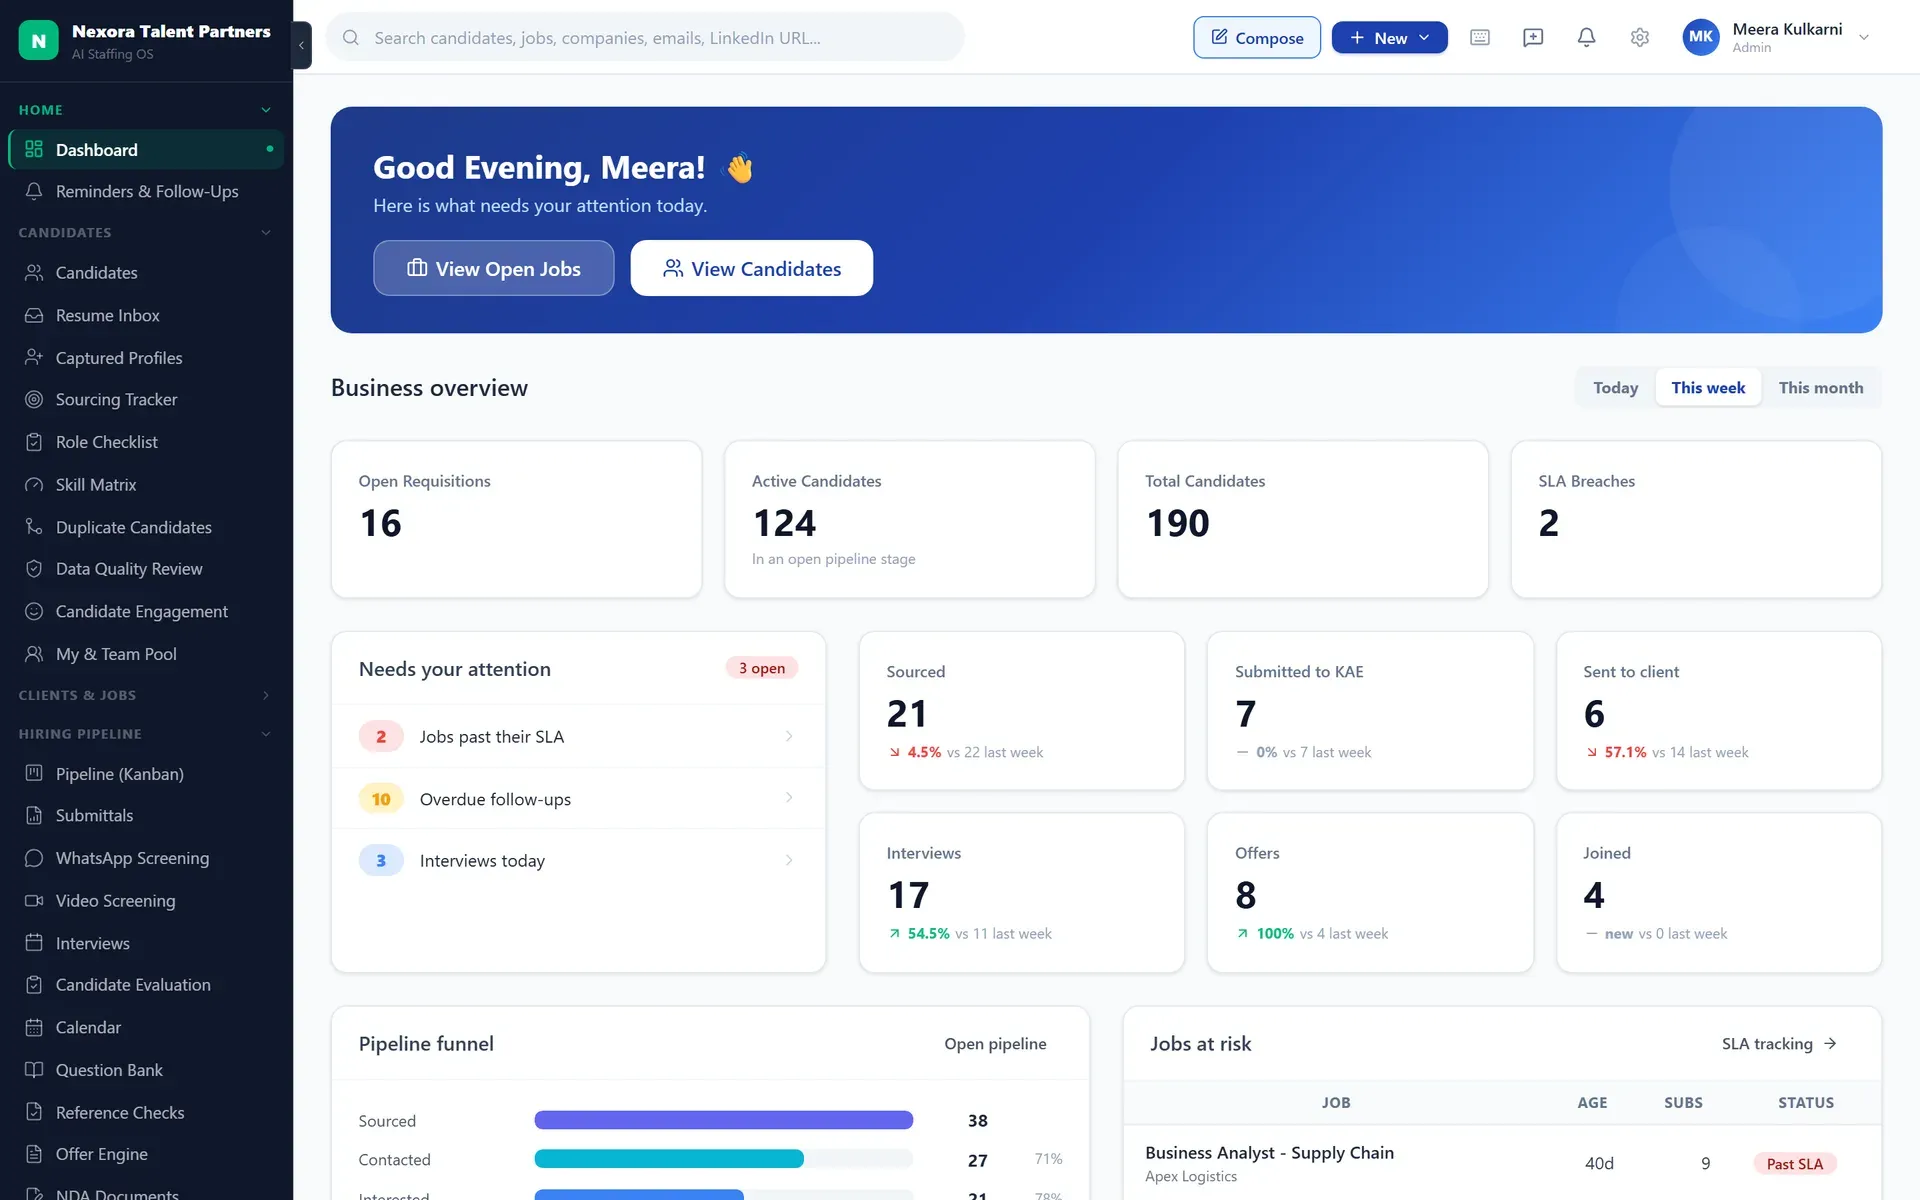This screenshot has width=1920, height=1200.
Task: Select the This week range tab
Action: tap(1708, 388)
